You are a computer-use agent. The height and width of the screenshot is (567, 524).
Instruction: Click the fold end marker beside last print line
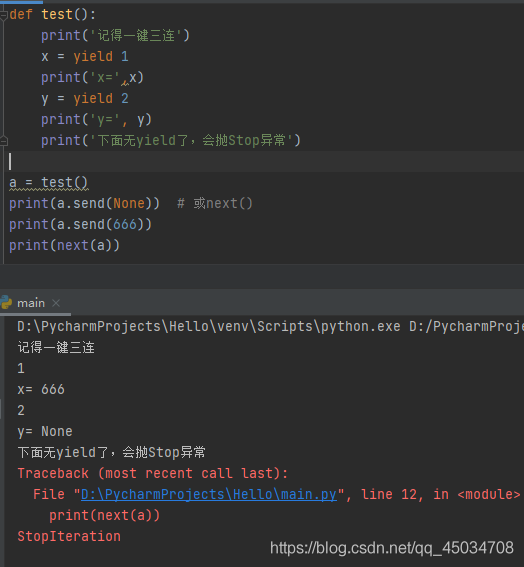(4, 141)
